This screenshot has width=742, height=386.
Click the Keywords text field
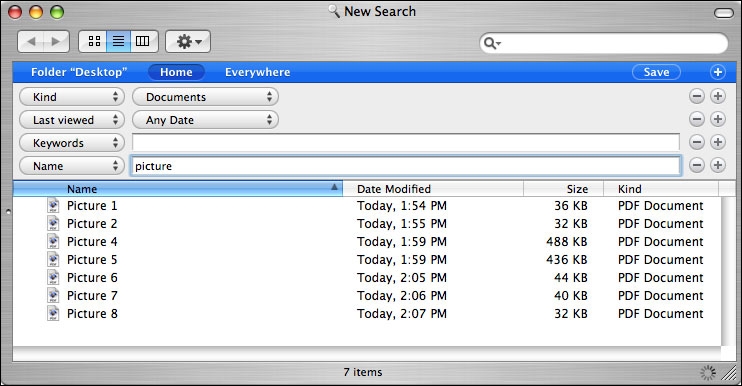[x=406, y=142]
